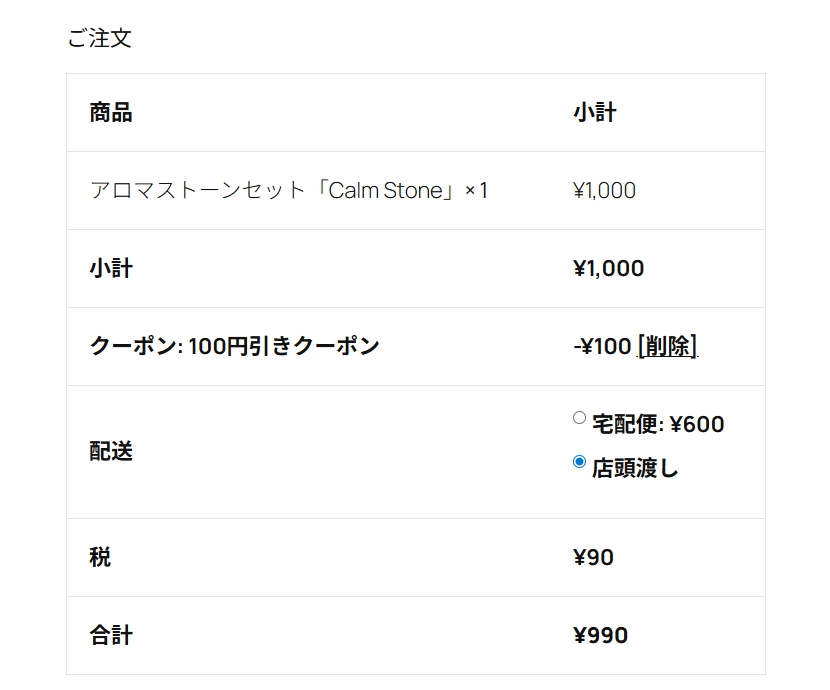Click the 税 row label

point(100,558)
